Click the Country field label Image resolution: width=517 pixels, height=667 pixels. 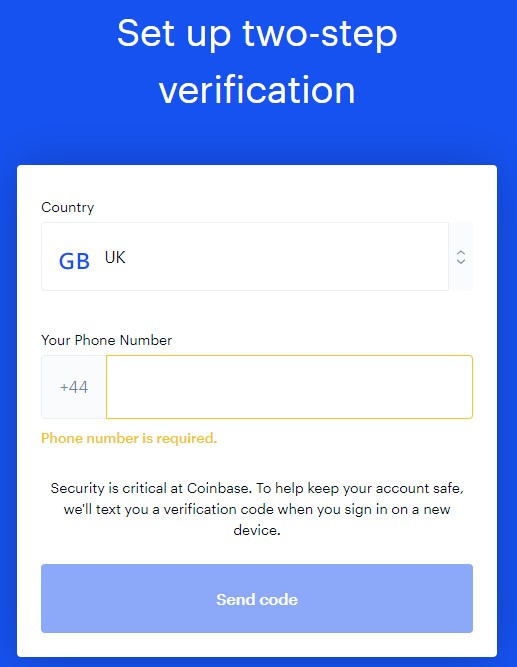pyautogui.click(x=68, y=208)
